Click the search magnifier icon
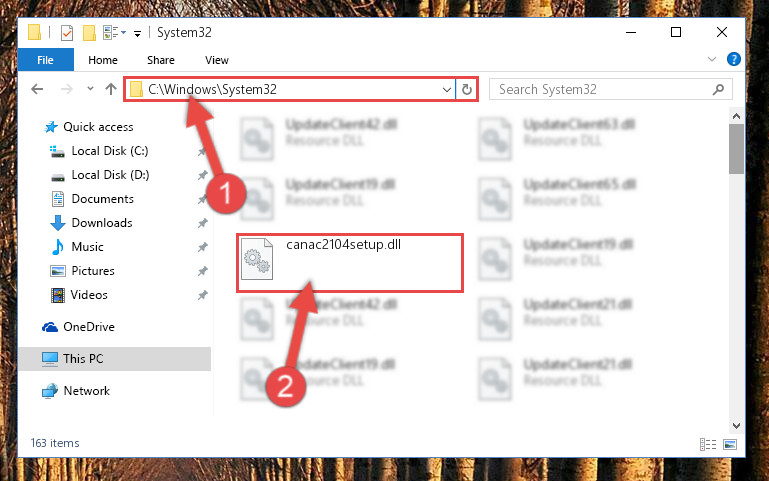 click(718, 89)
